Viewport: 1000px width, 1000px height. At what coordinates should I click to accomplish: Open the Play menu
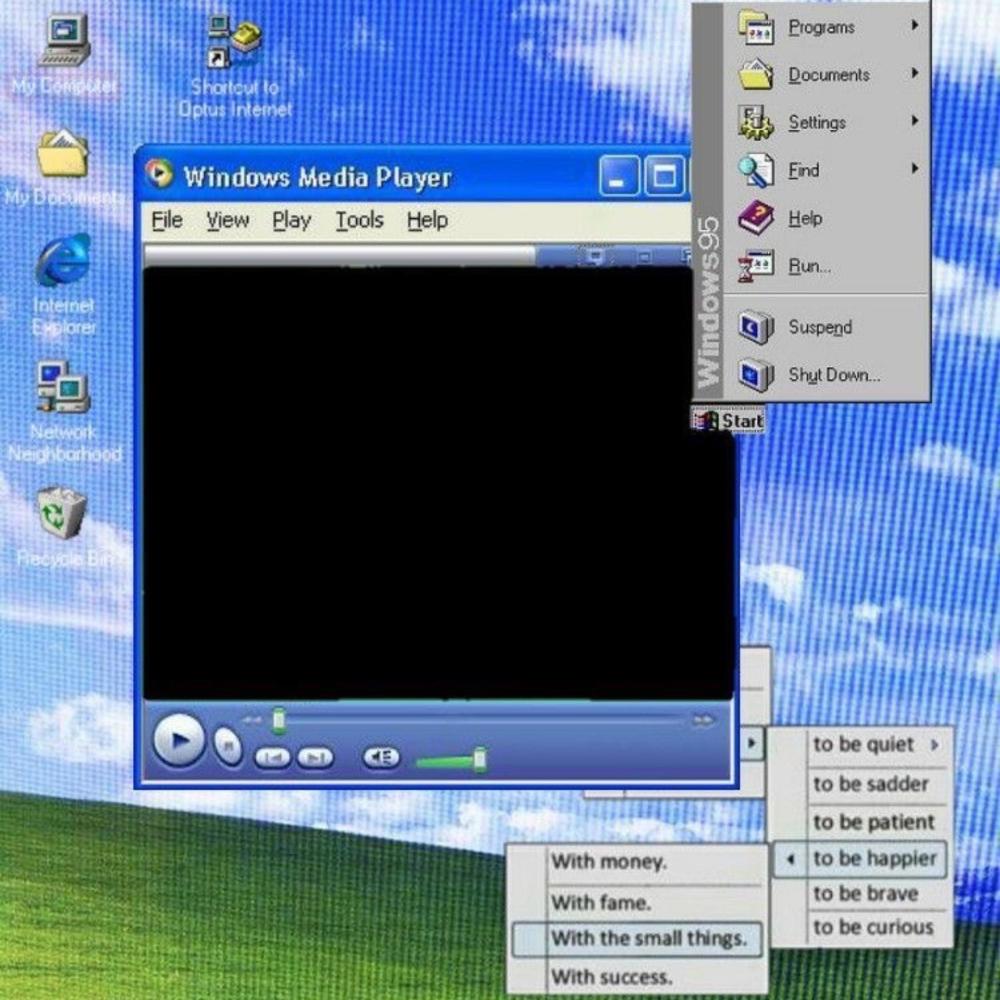291,221
